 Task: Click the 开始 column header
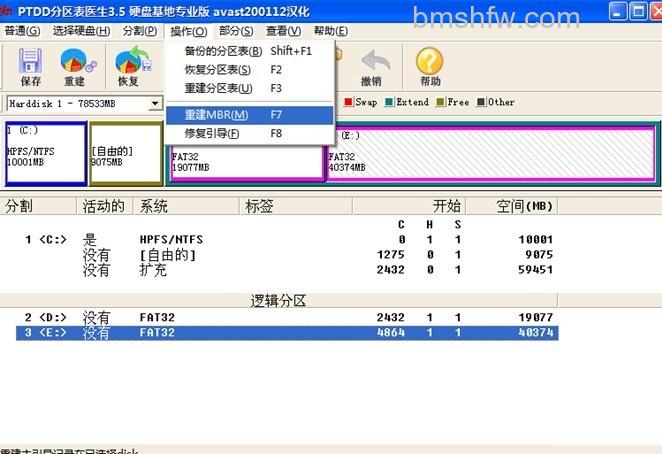(x=409, y=206)
